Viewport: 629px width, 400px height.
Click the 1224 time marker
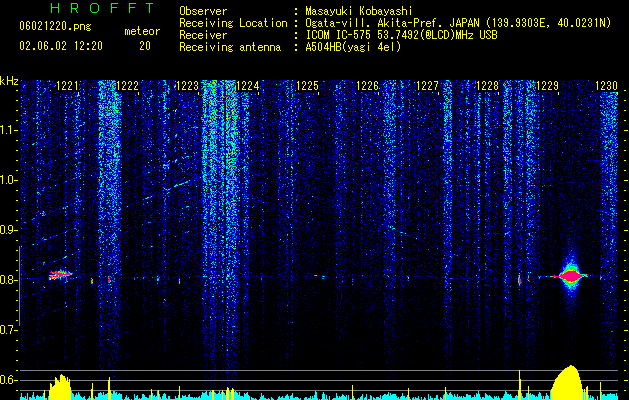point(248,86)
